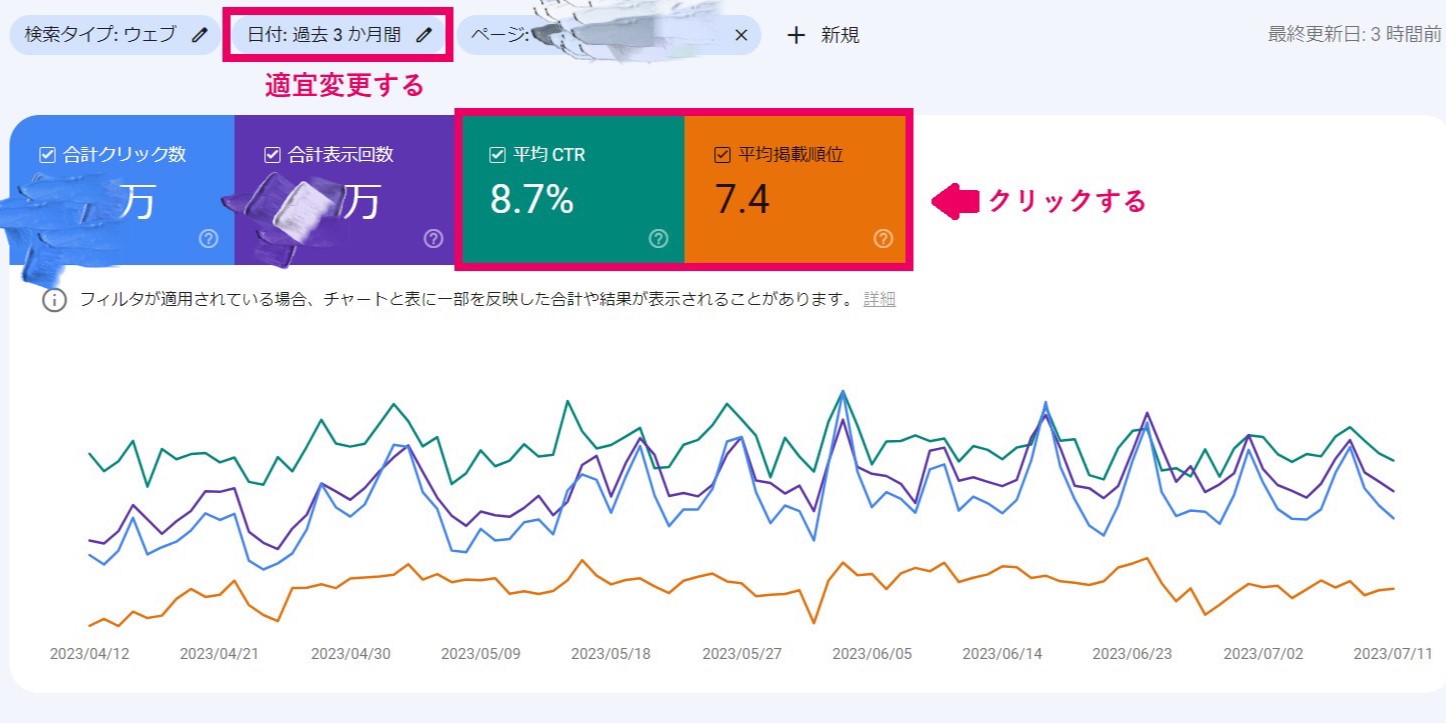Click the info icon beside the filter notice
This screenshot has height=723, width=1446.
(54, 300)
